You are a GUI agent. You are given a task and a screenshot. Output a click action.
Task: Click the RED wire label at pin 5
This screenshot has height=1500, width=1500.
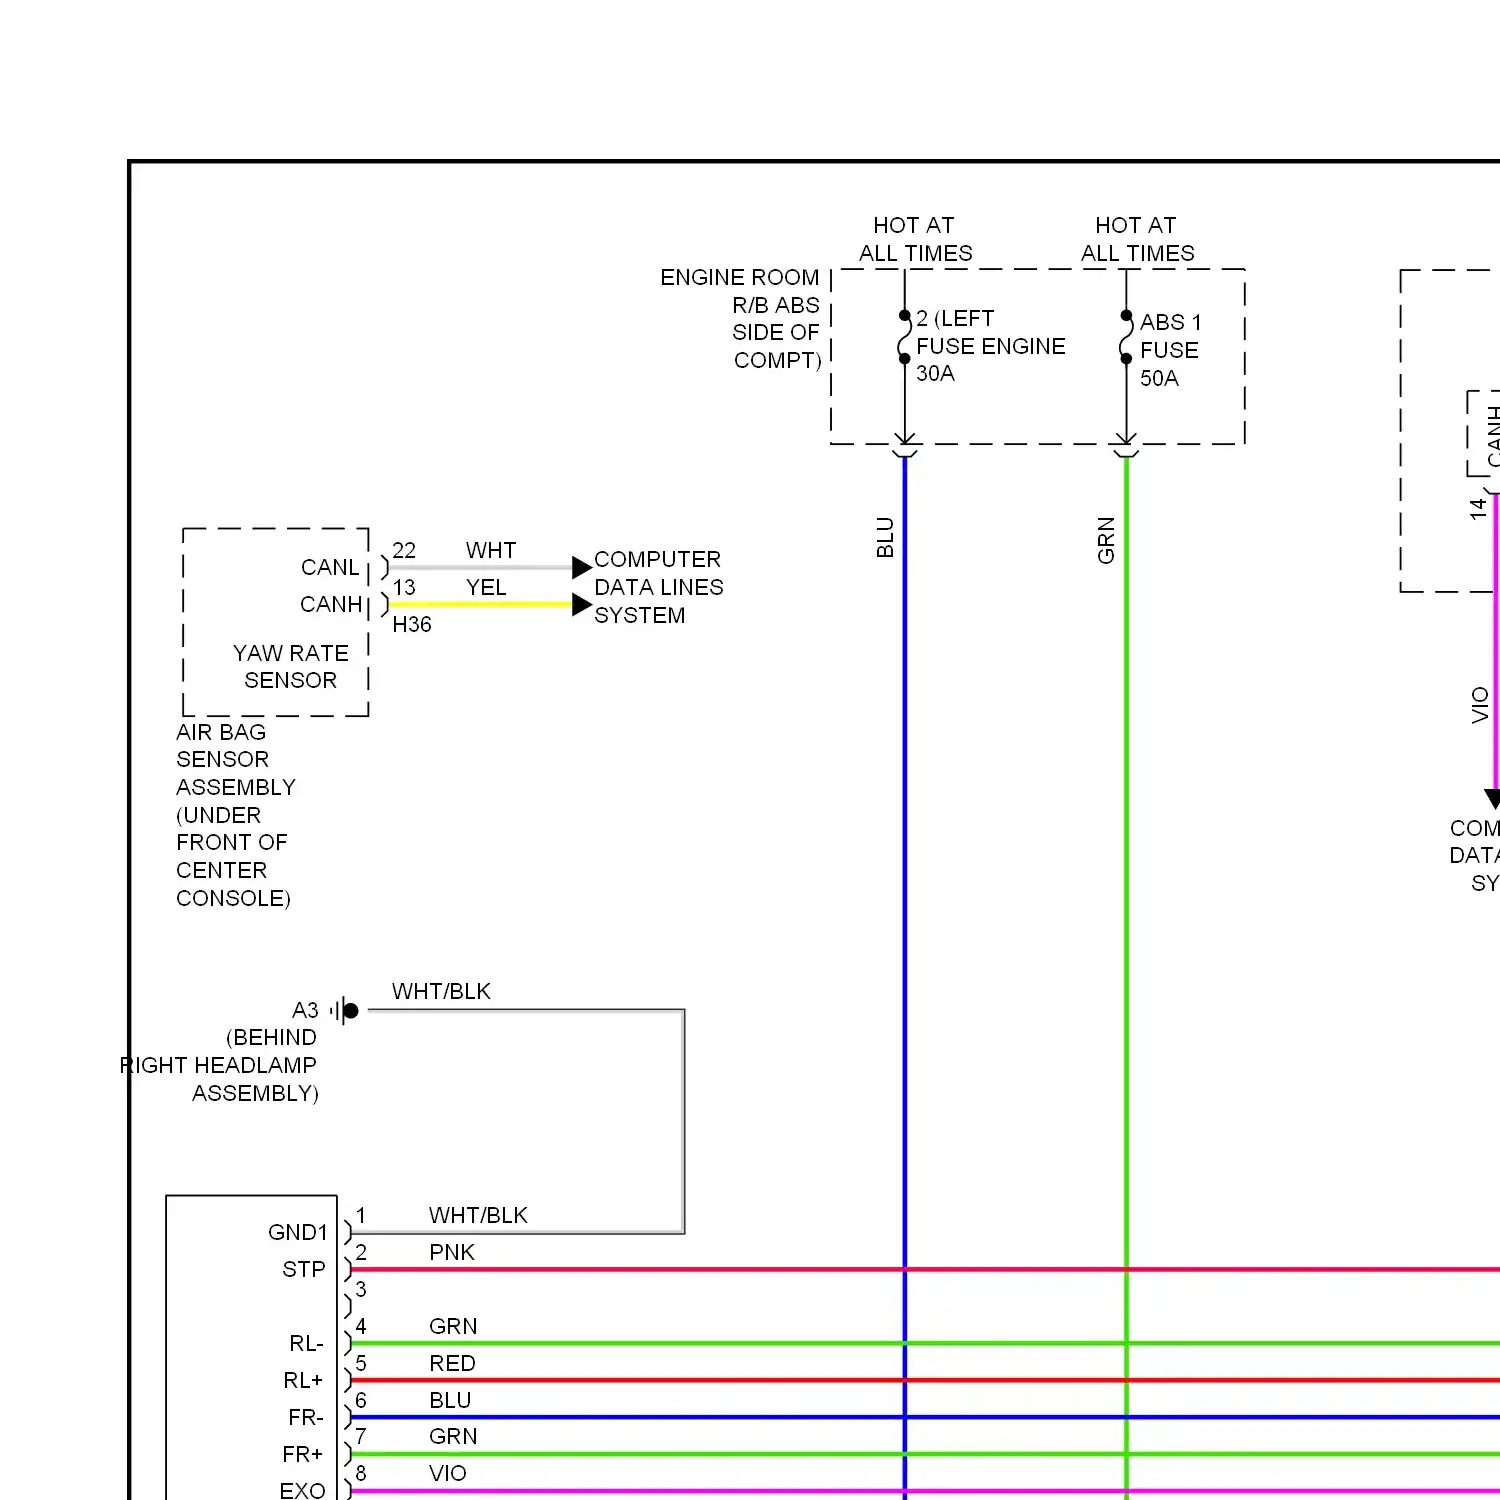tap(452, 1364)
